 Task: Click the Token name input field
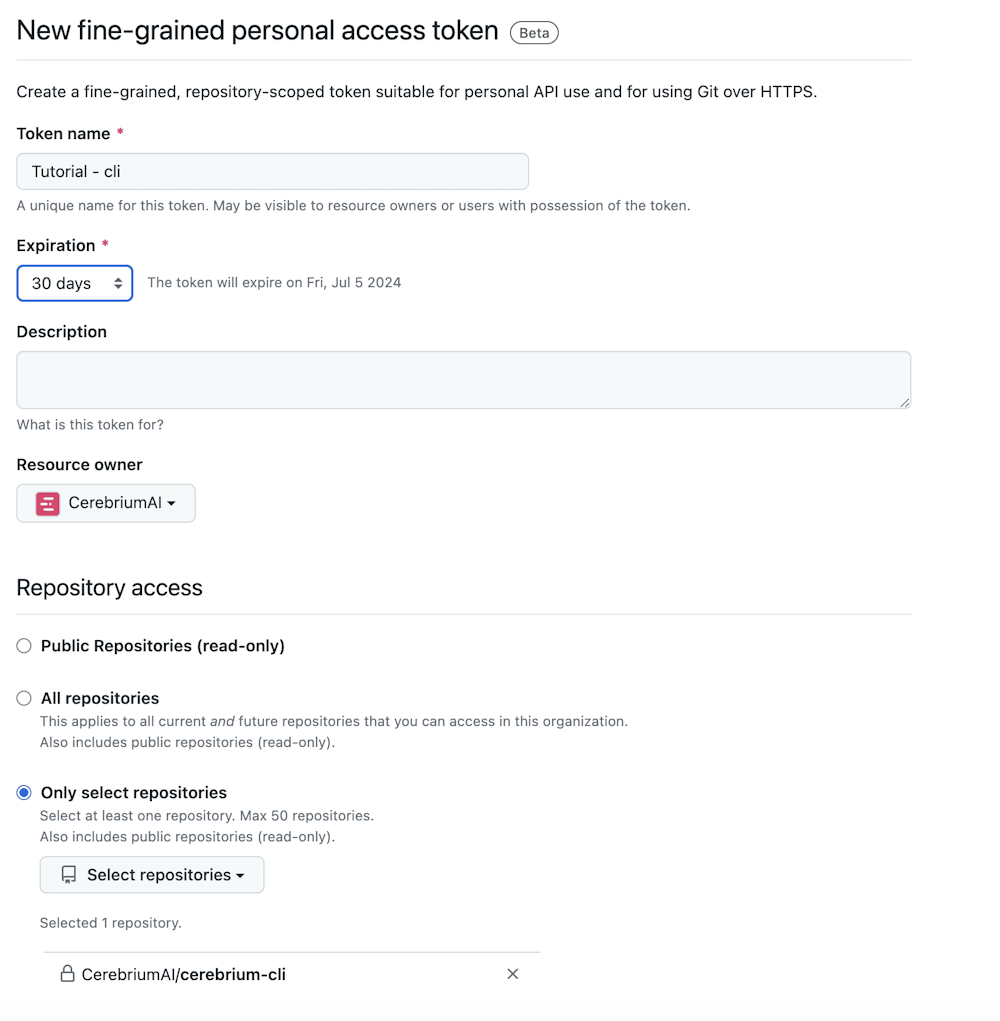272,171
